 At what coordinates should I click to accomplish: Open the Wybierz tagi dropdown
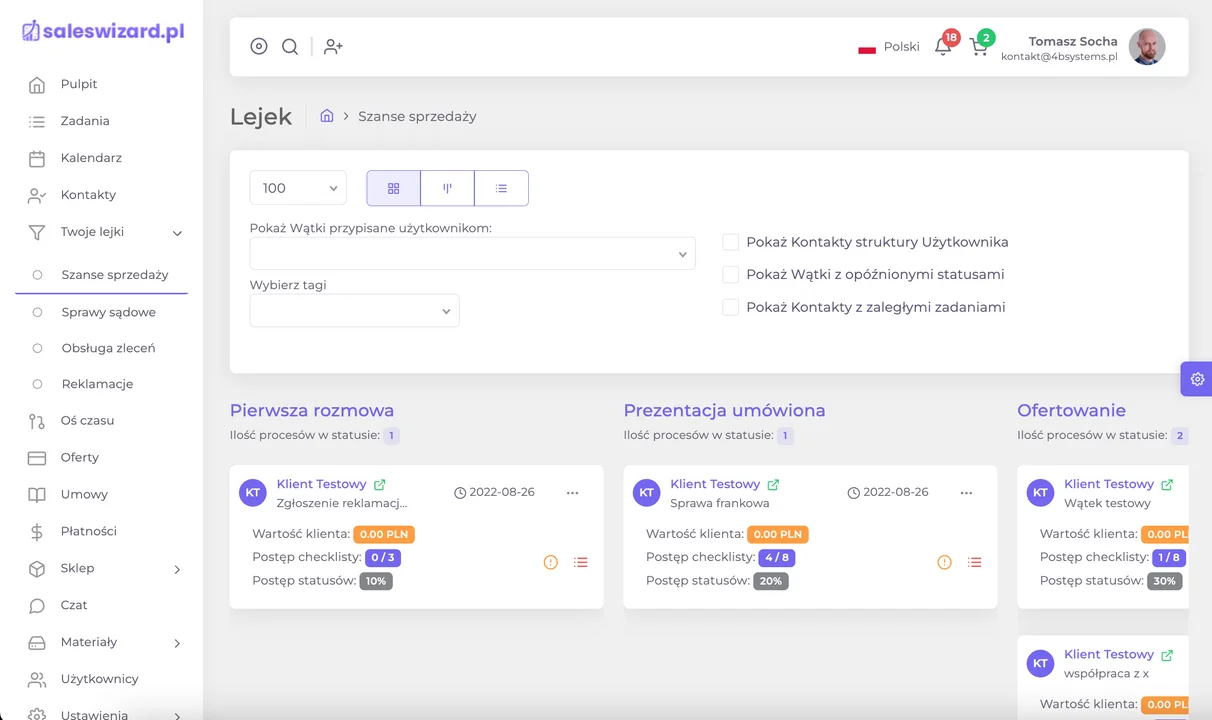(354, 311)
